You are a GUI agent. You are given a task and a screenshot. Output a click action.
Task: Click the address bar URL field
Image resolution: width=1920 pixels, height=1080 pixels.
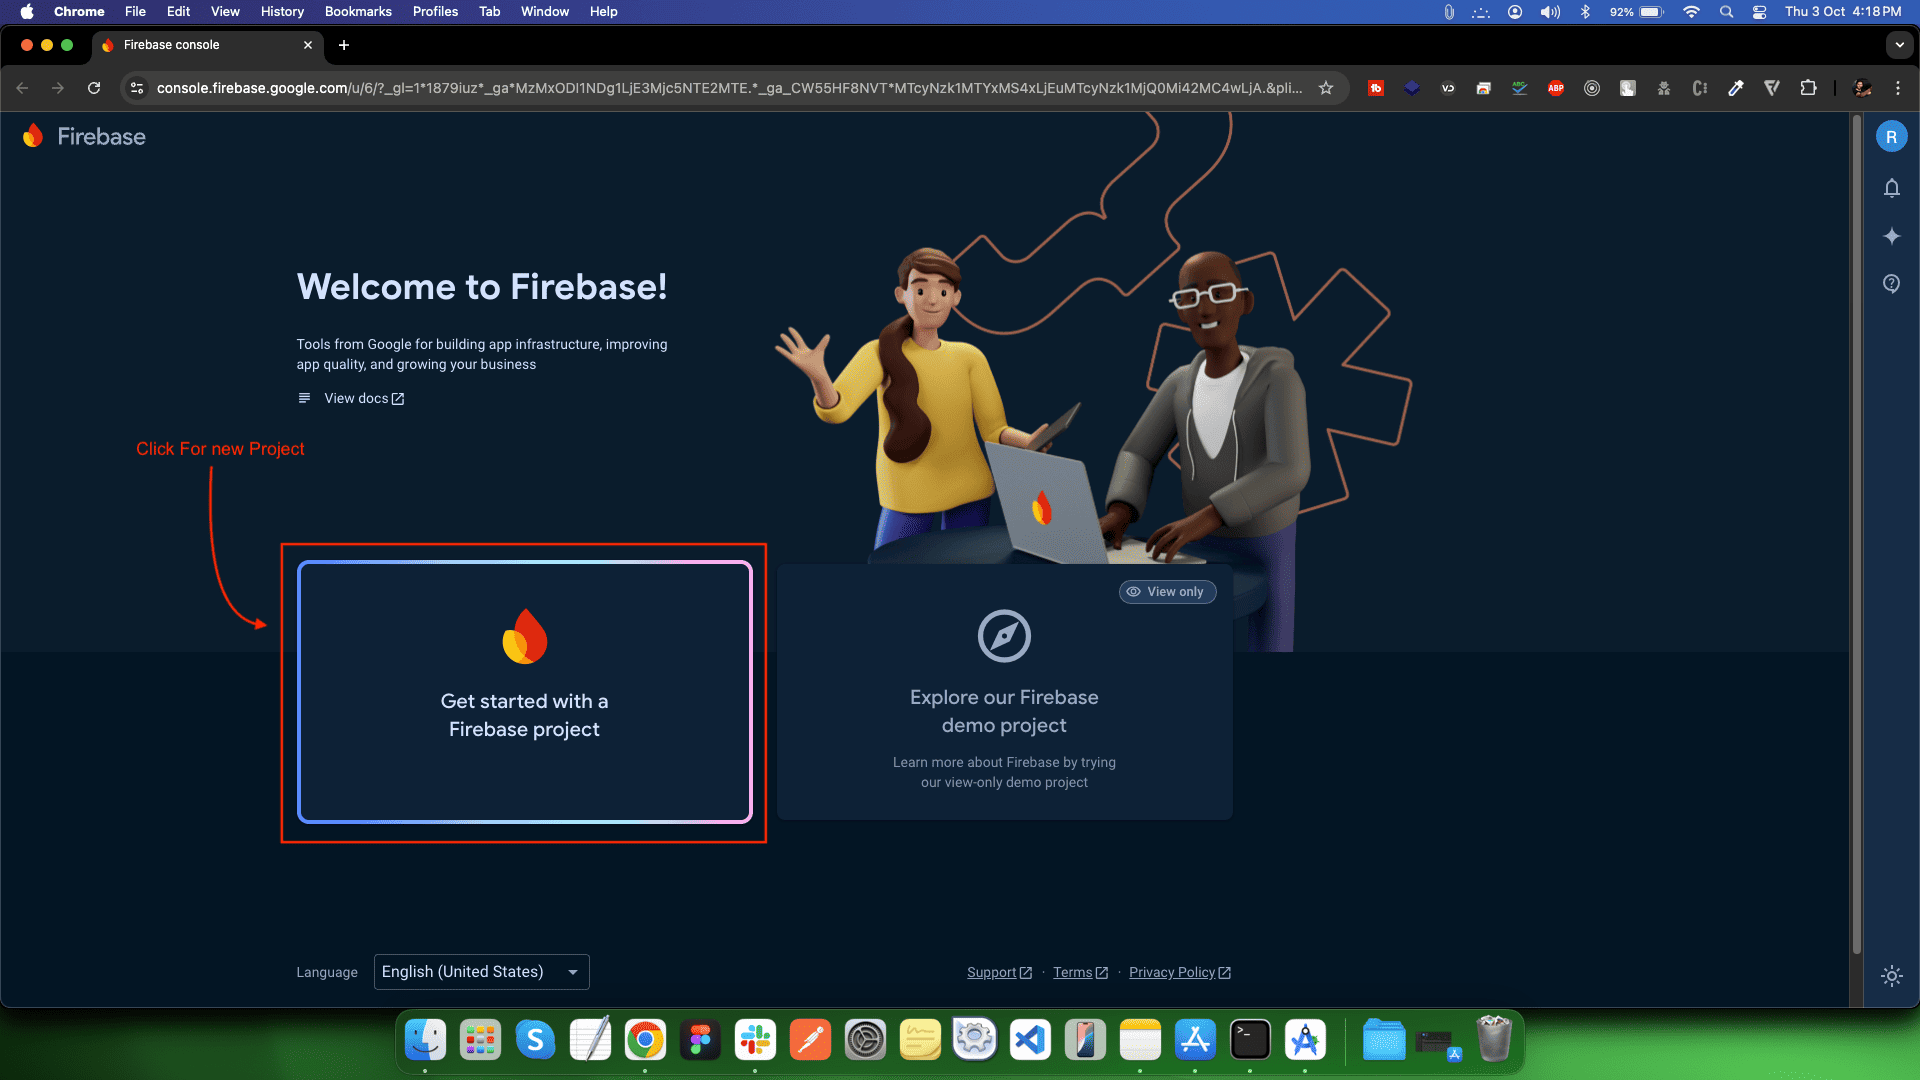point(730,88)
